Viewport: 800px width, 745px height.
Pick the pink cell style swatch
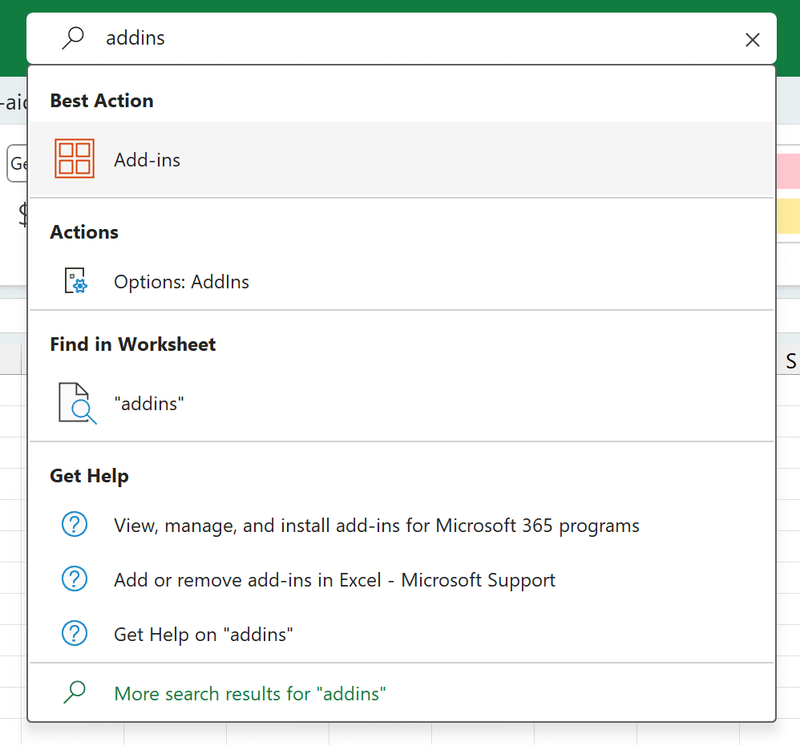point(787,171)
